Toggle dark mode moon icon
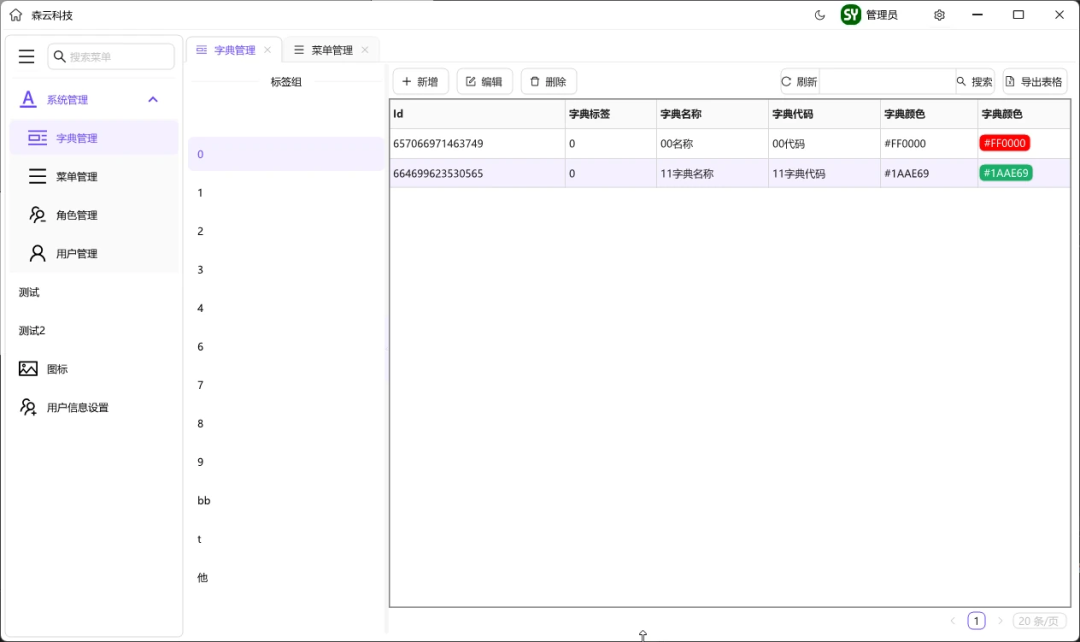Viewport: 1080px width, 642px height. [820, 15]
